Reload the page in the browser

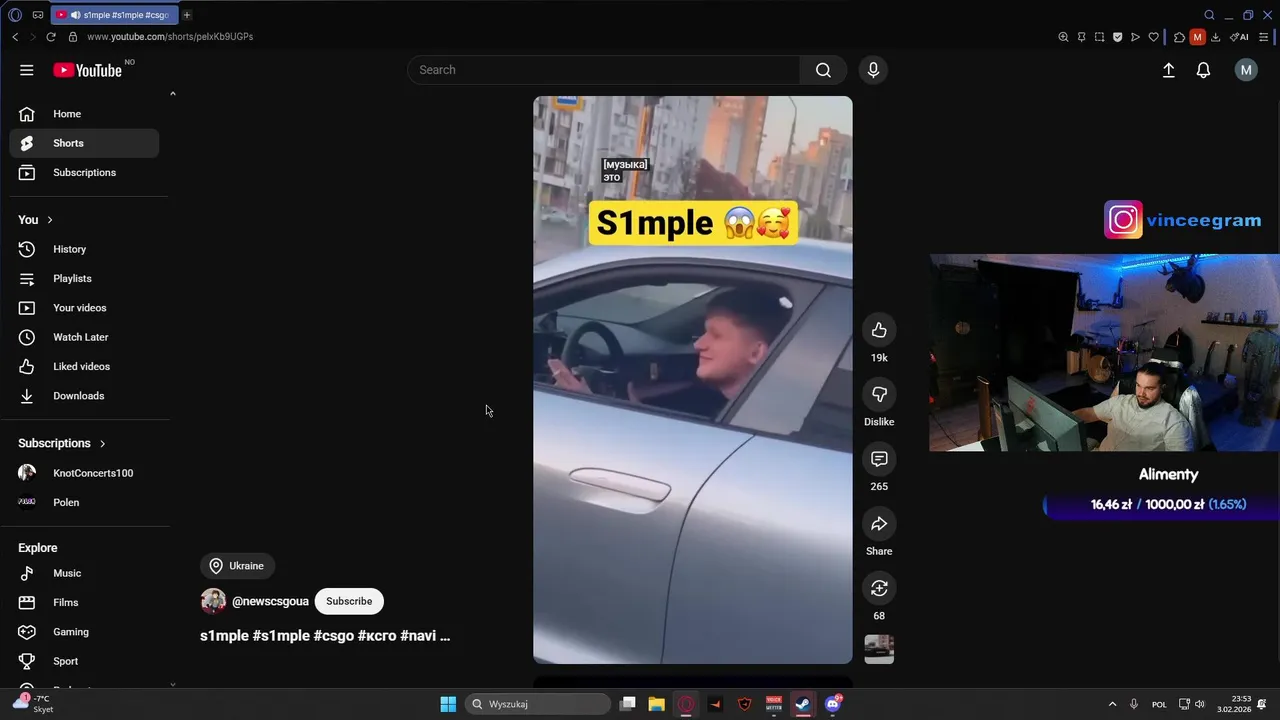51,37
